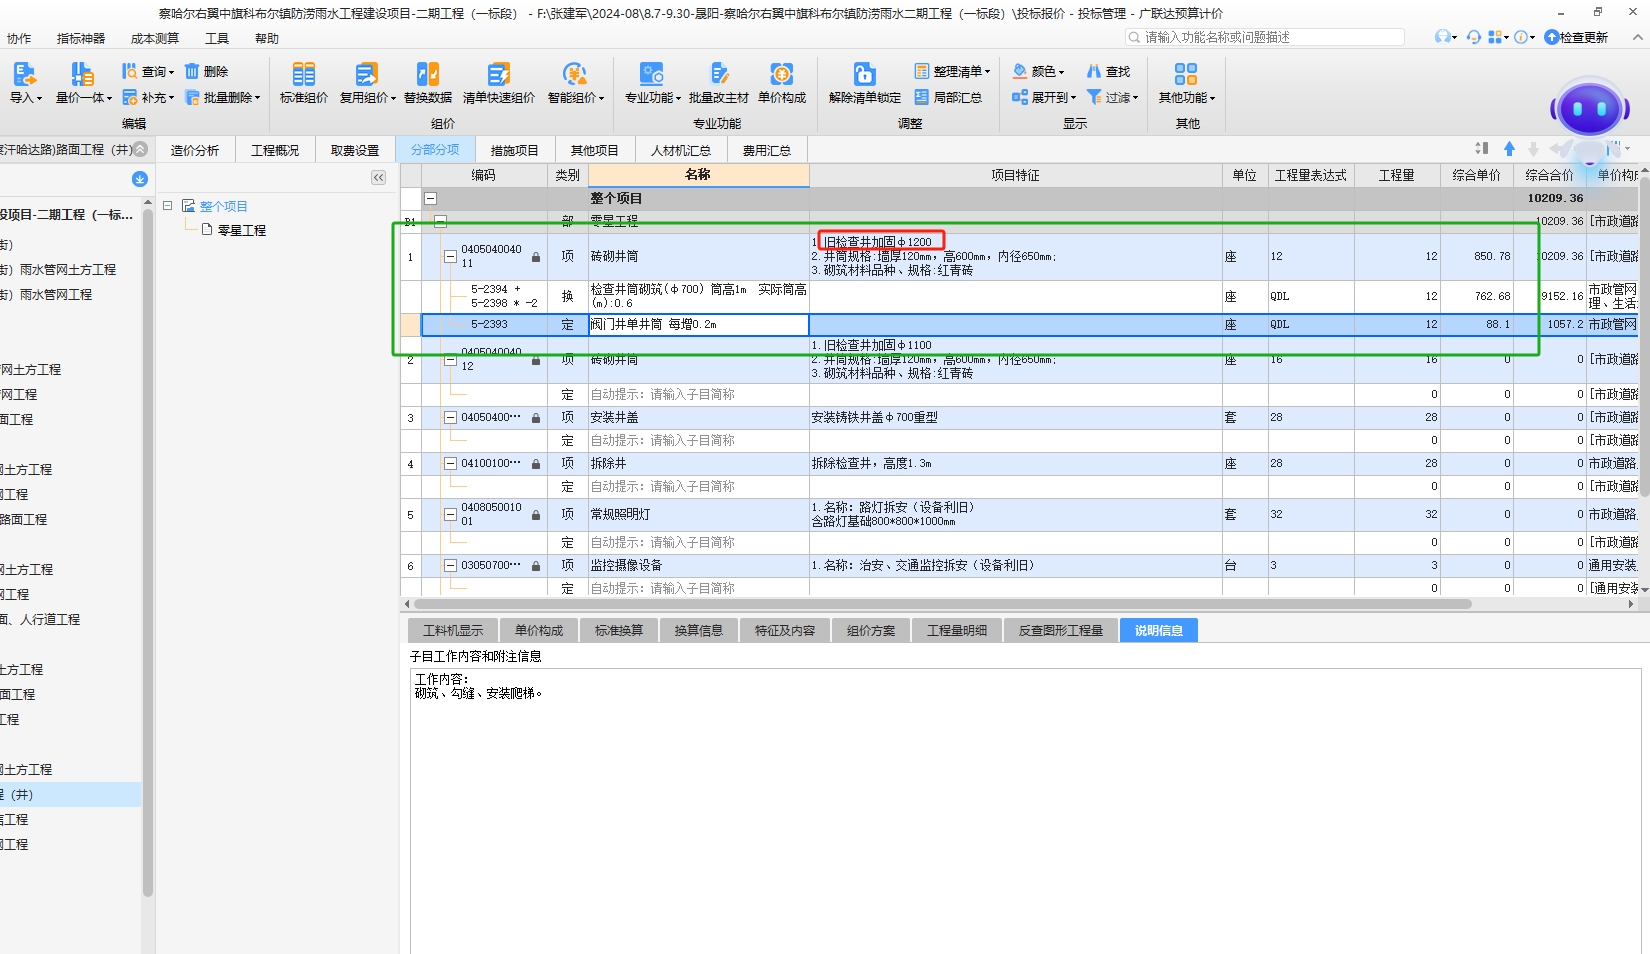Click lock icon on row 4 拆除井
Image resolution: width=1650 pixels, height=954 pixels.
pyautogui.click(x=536, y=464)
